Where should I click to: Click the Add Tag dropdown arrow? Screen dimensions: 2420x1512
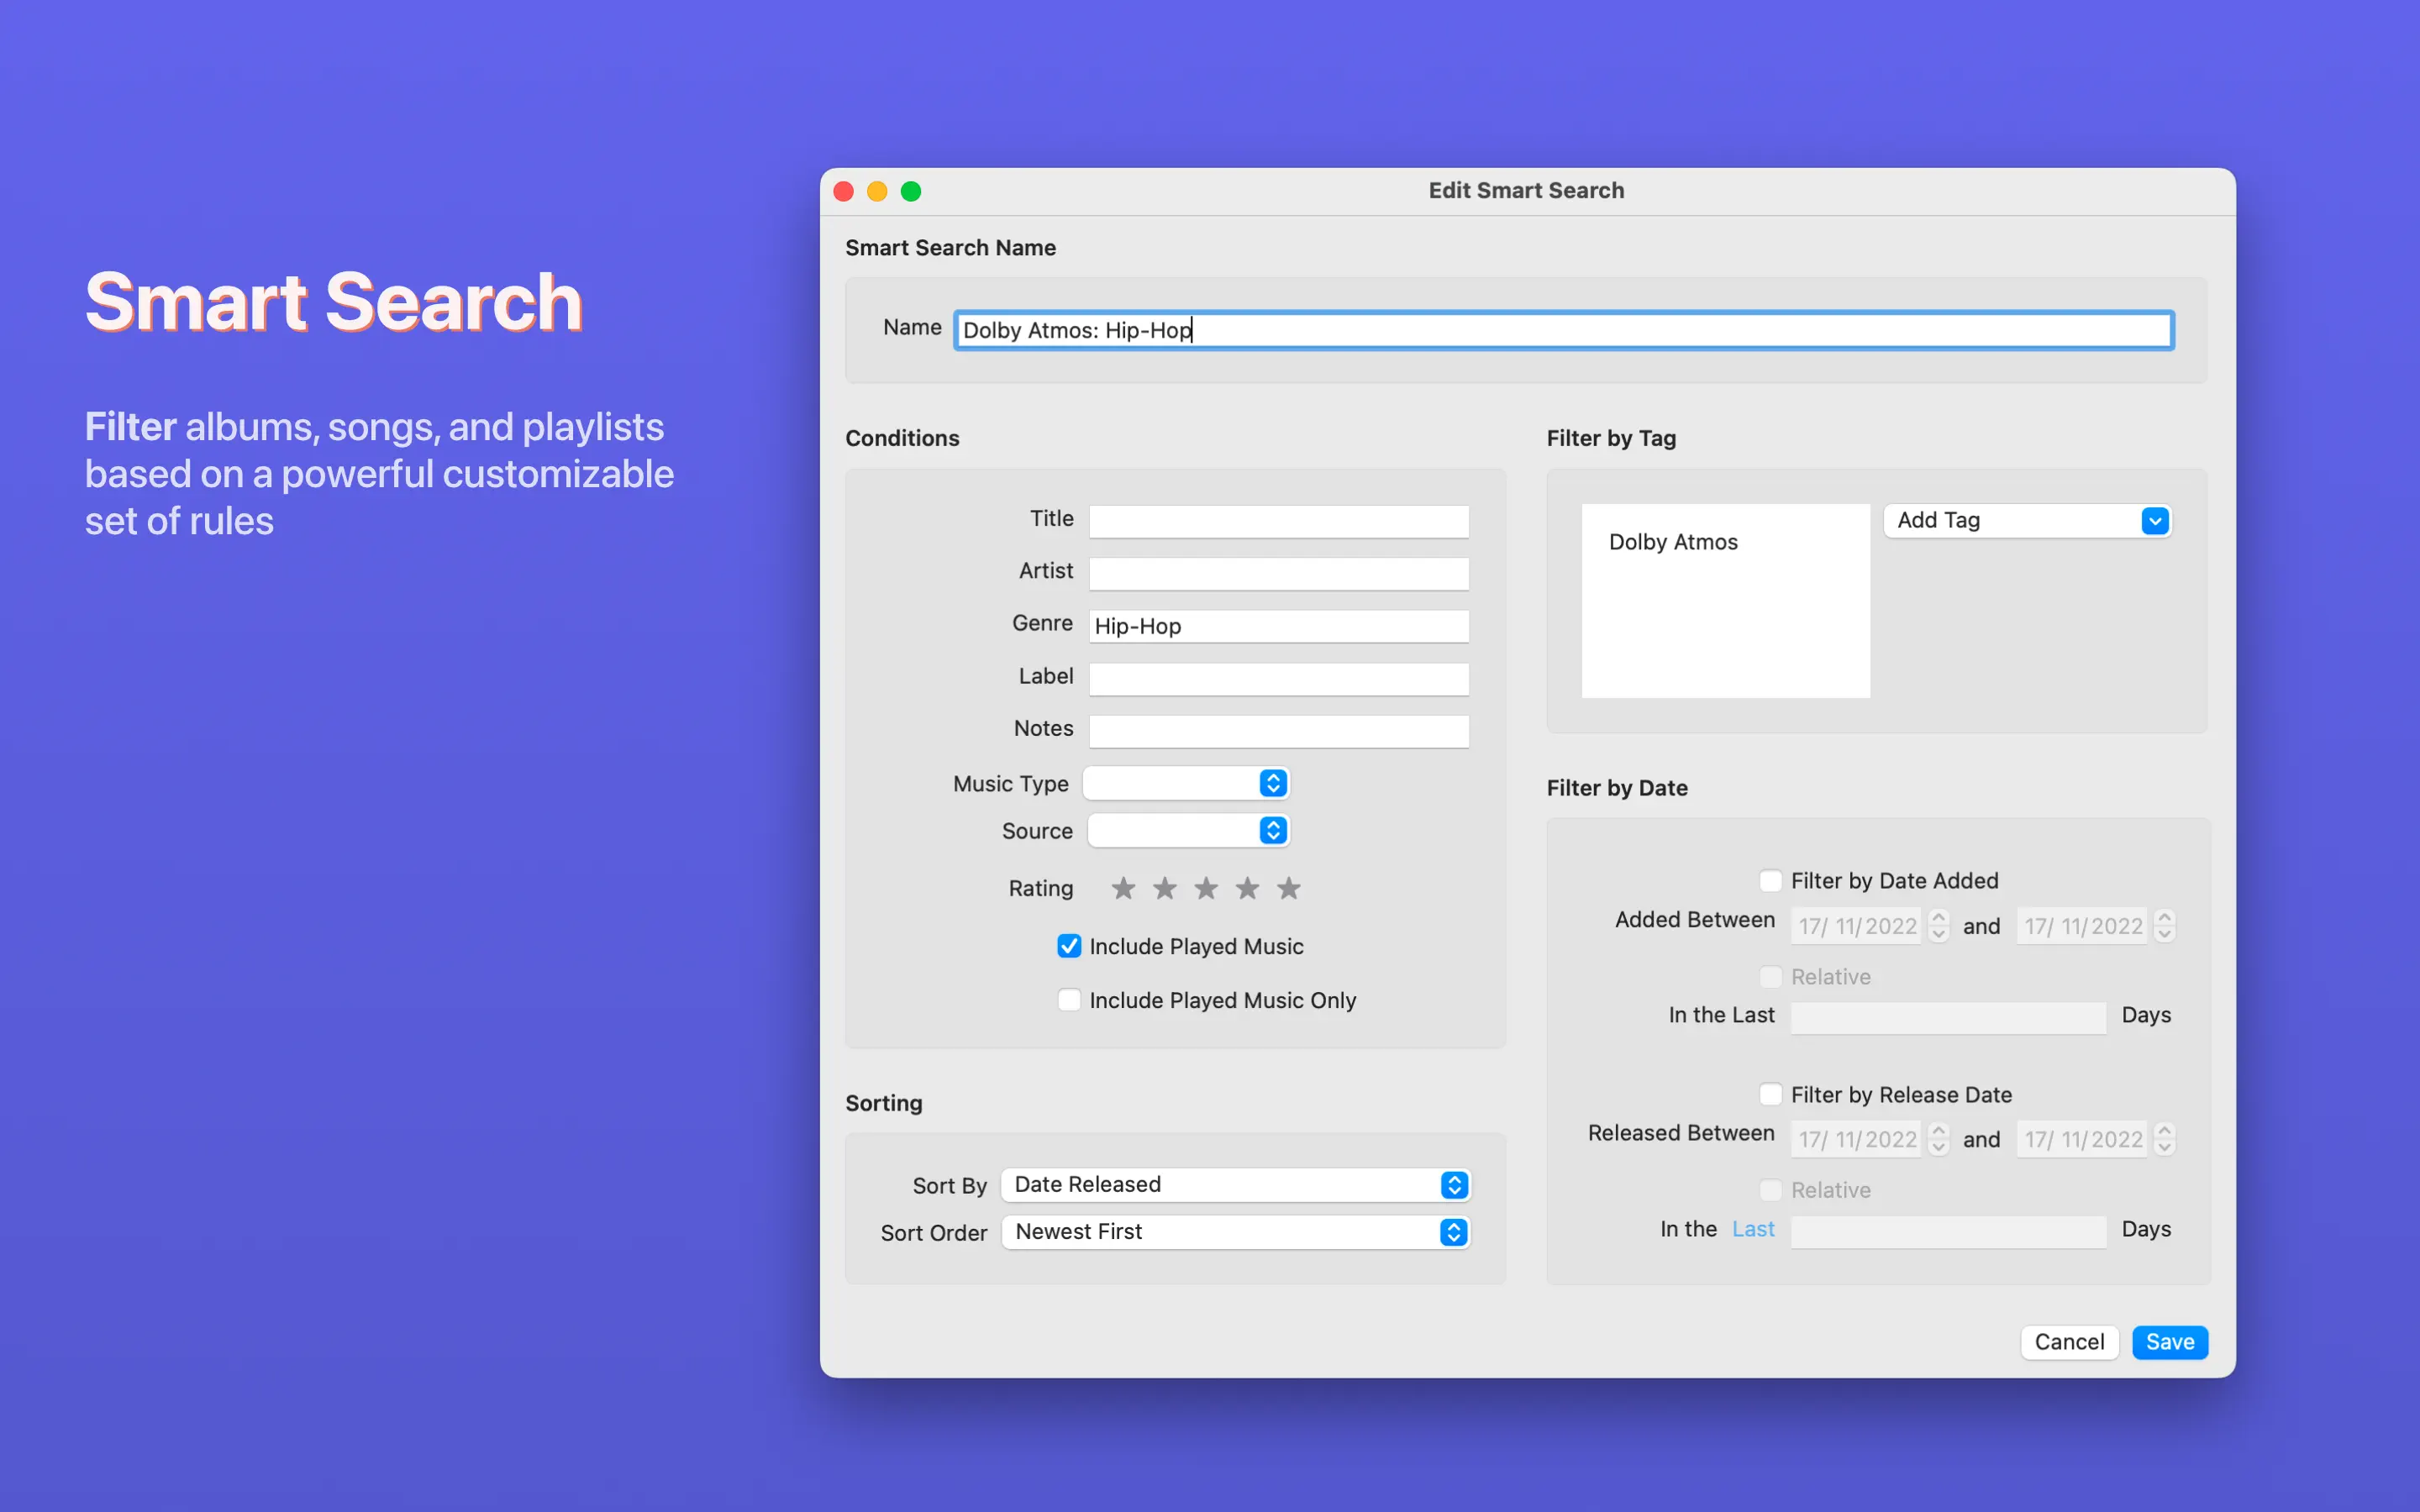[2154, 521]
